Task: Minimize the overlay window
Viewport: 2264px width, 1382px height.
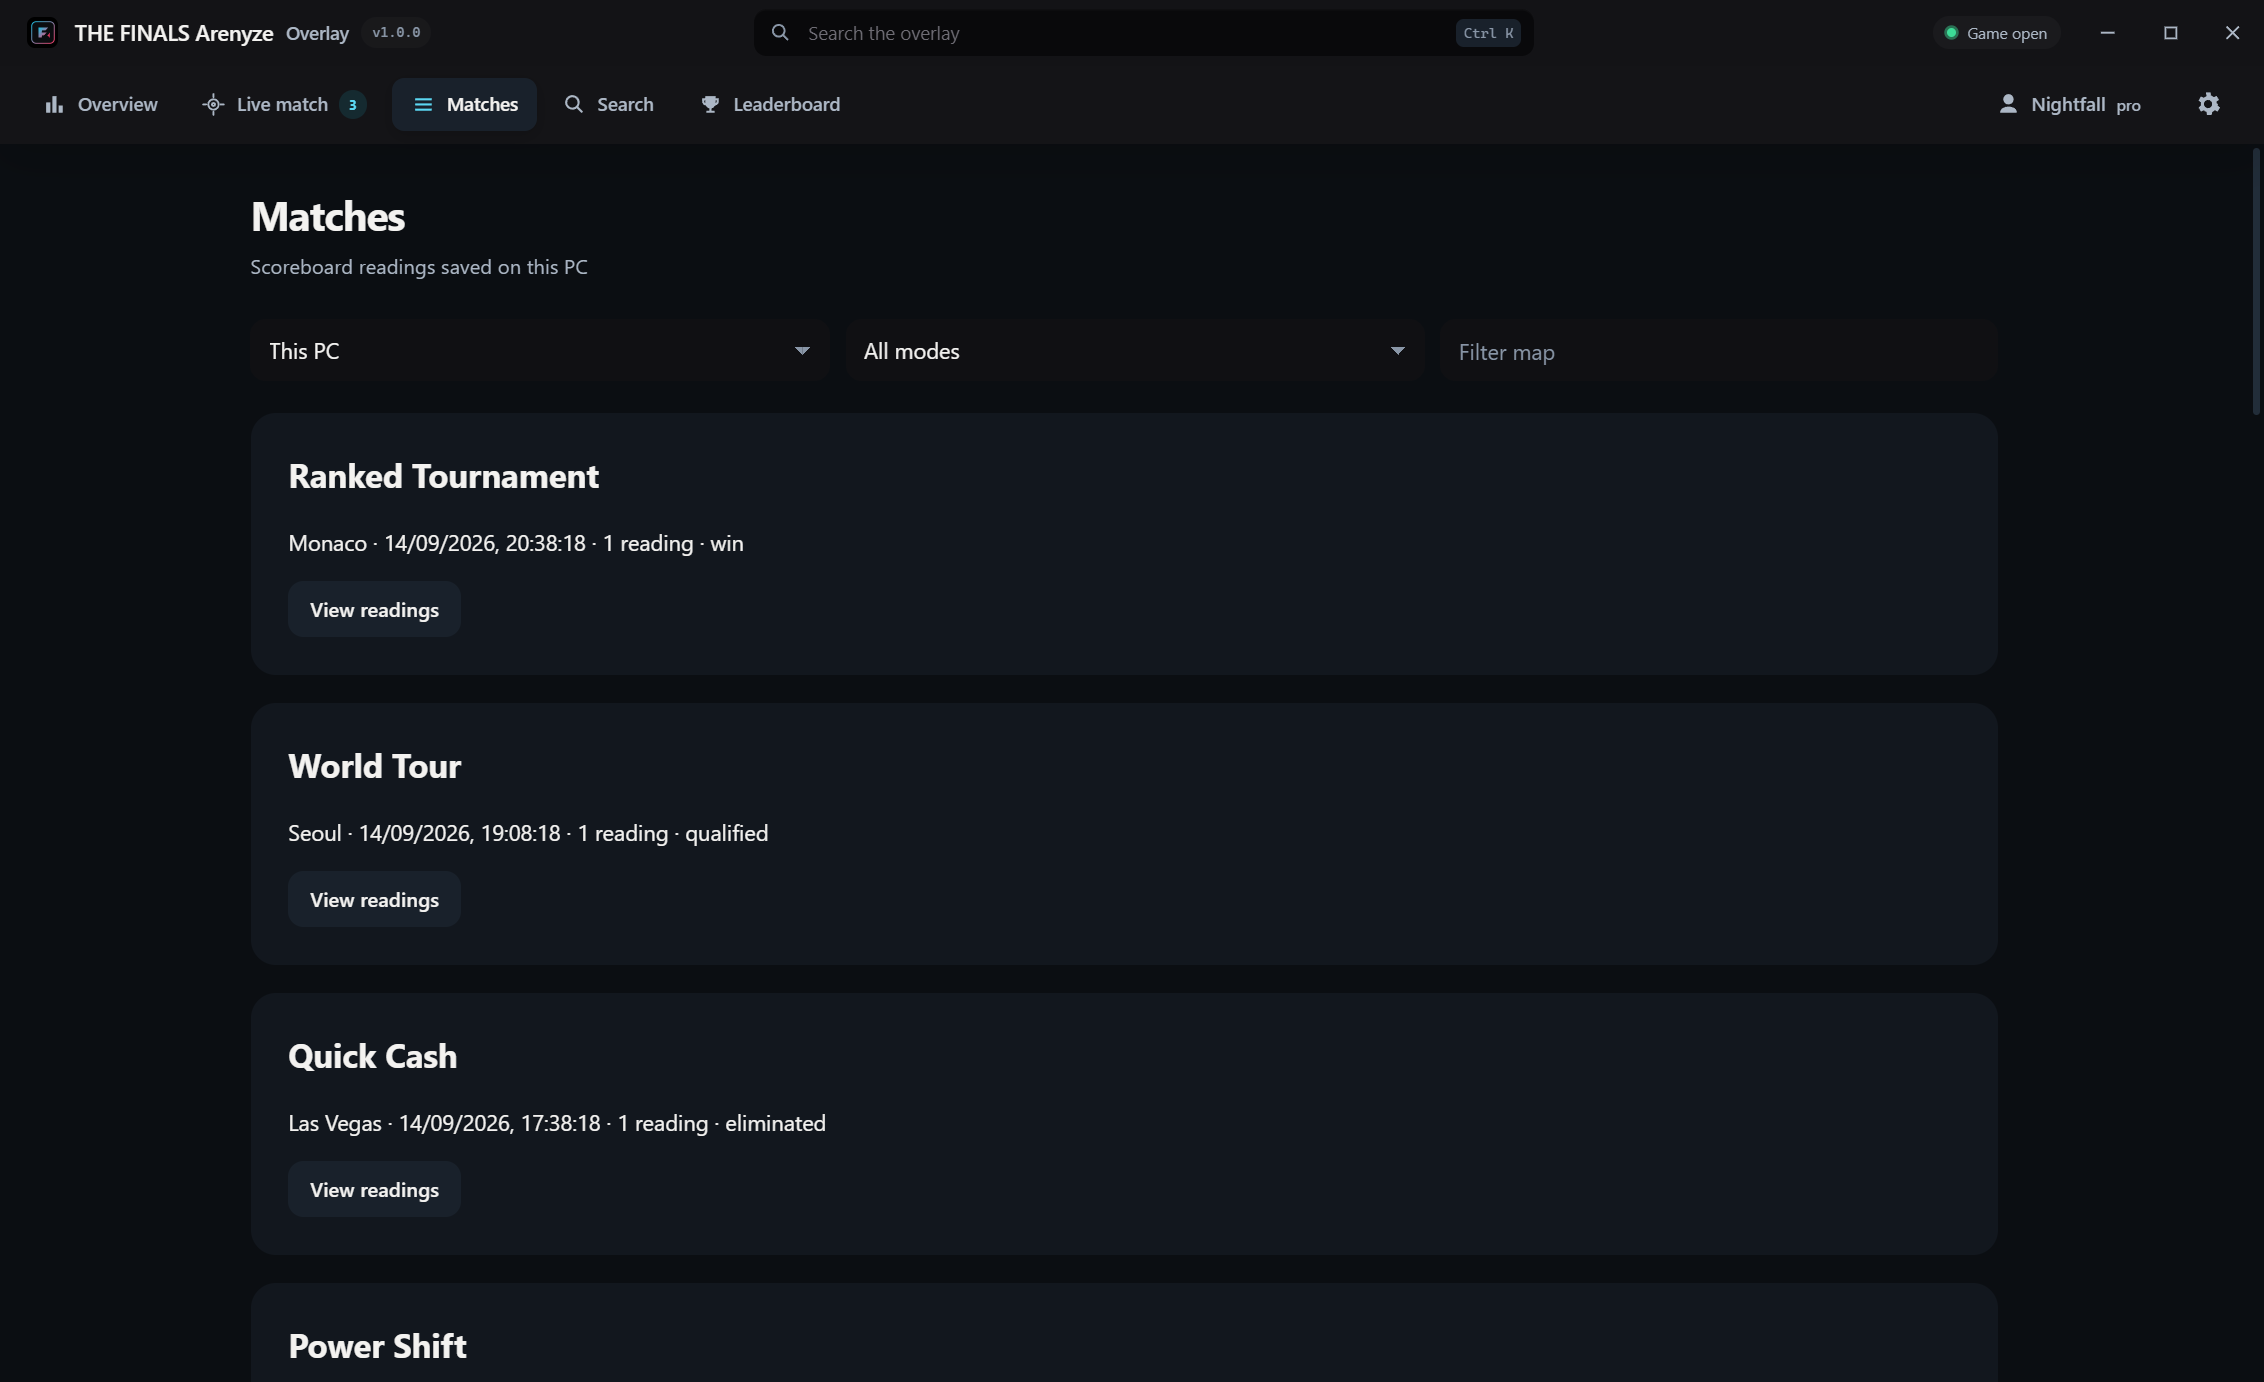Action: pos(2108,33)
